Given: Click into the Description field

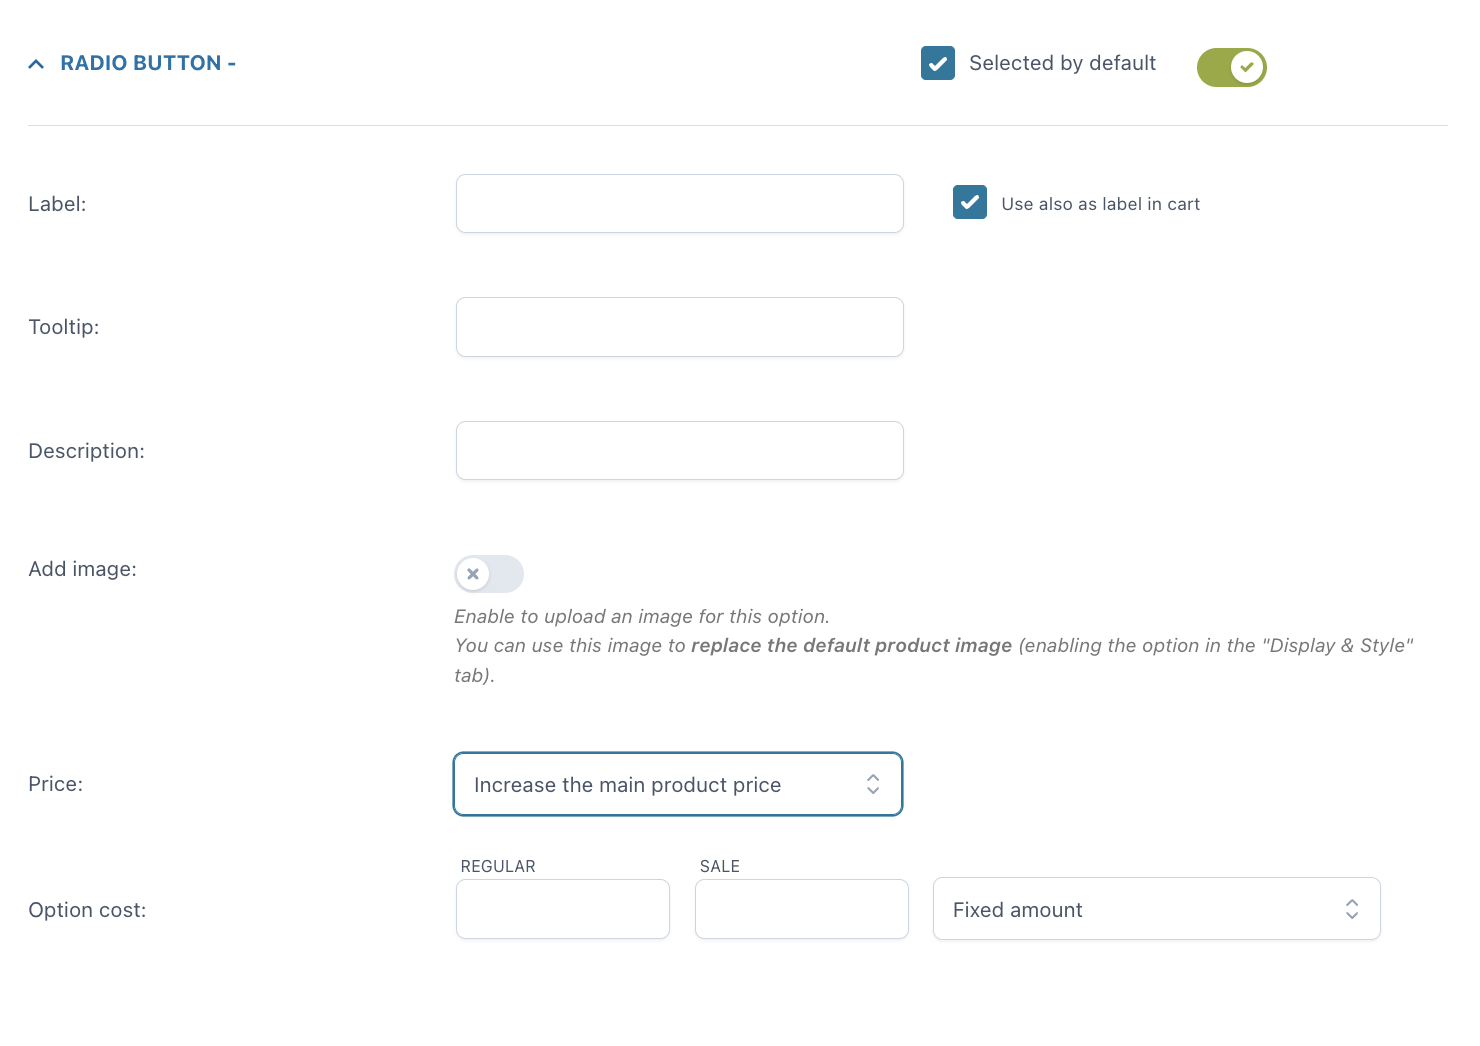Looking at the screenshot, I should click(679, 451).
